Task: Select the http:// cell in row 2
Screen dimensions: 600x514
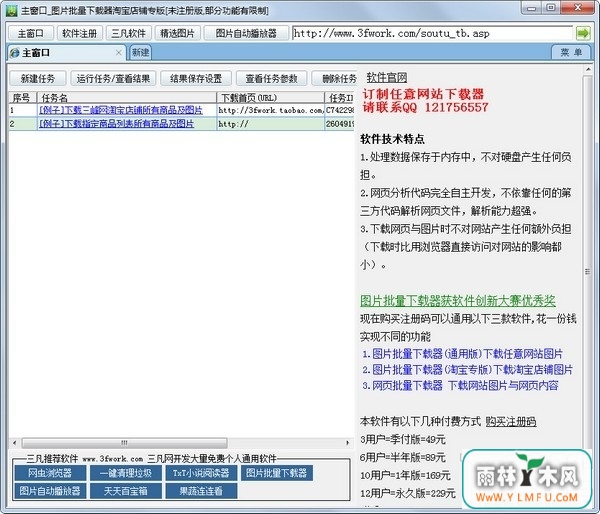Action: [x=270, y=124]
